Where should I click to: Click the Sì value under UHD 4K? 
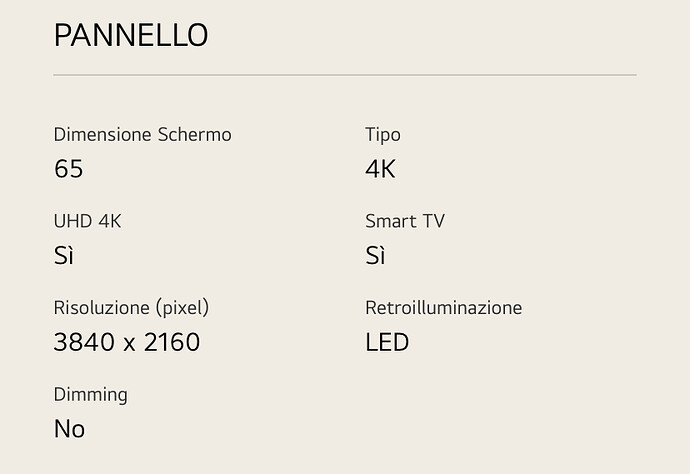click(x=64, y=255)
